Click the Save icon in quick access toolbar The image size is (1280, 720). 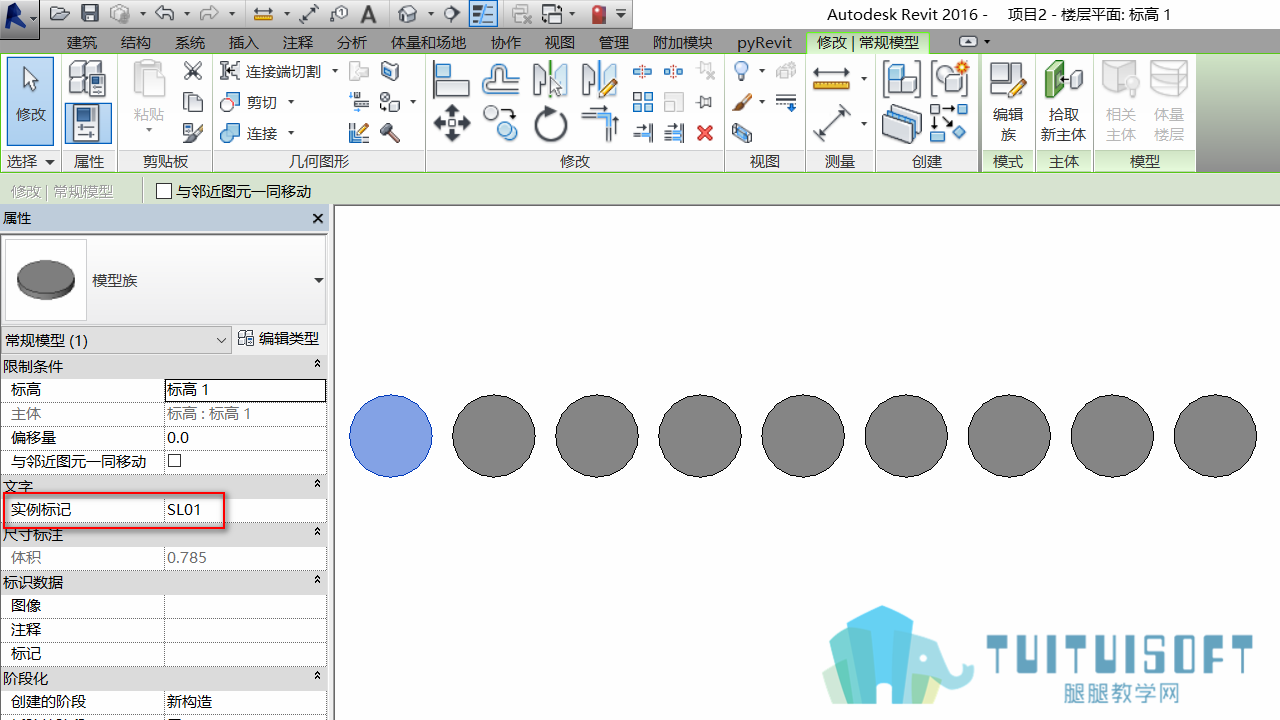[x=90, y=14]
